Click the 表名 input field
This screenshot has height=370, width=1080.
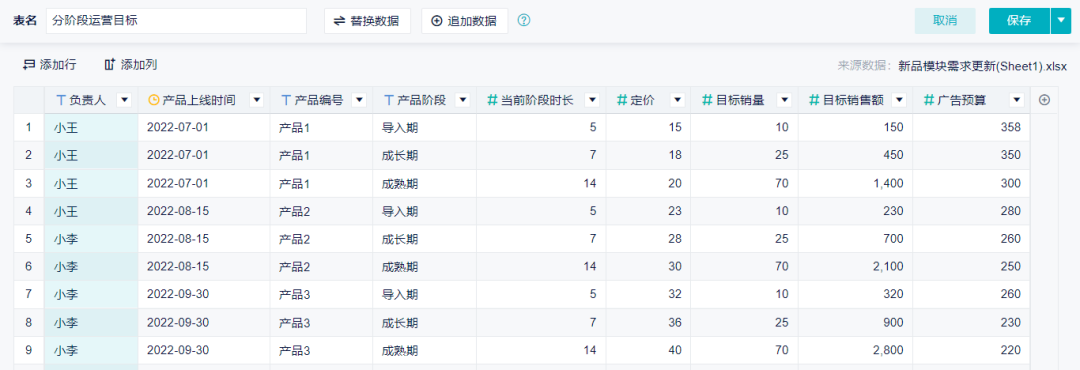click(x=176, y=21)
